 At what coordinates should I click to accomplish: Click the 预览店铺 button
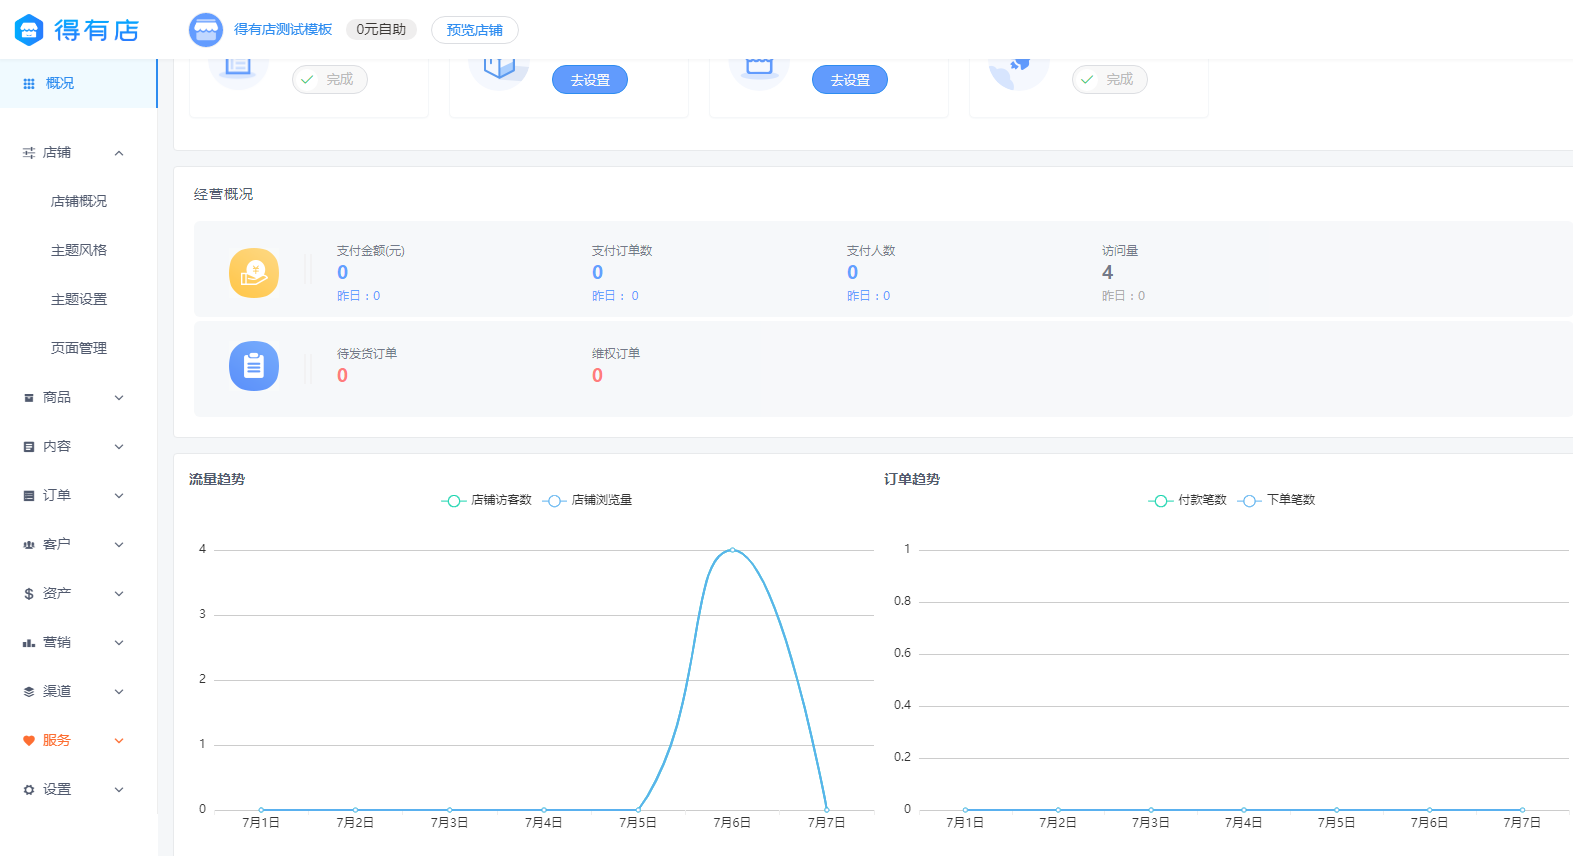[x=474, y=30]
